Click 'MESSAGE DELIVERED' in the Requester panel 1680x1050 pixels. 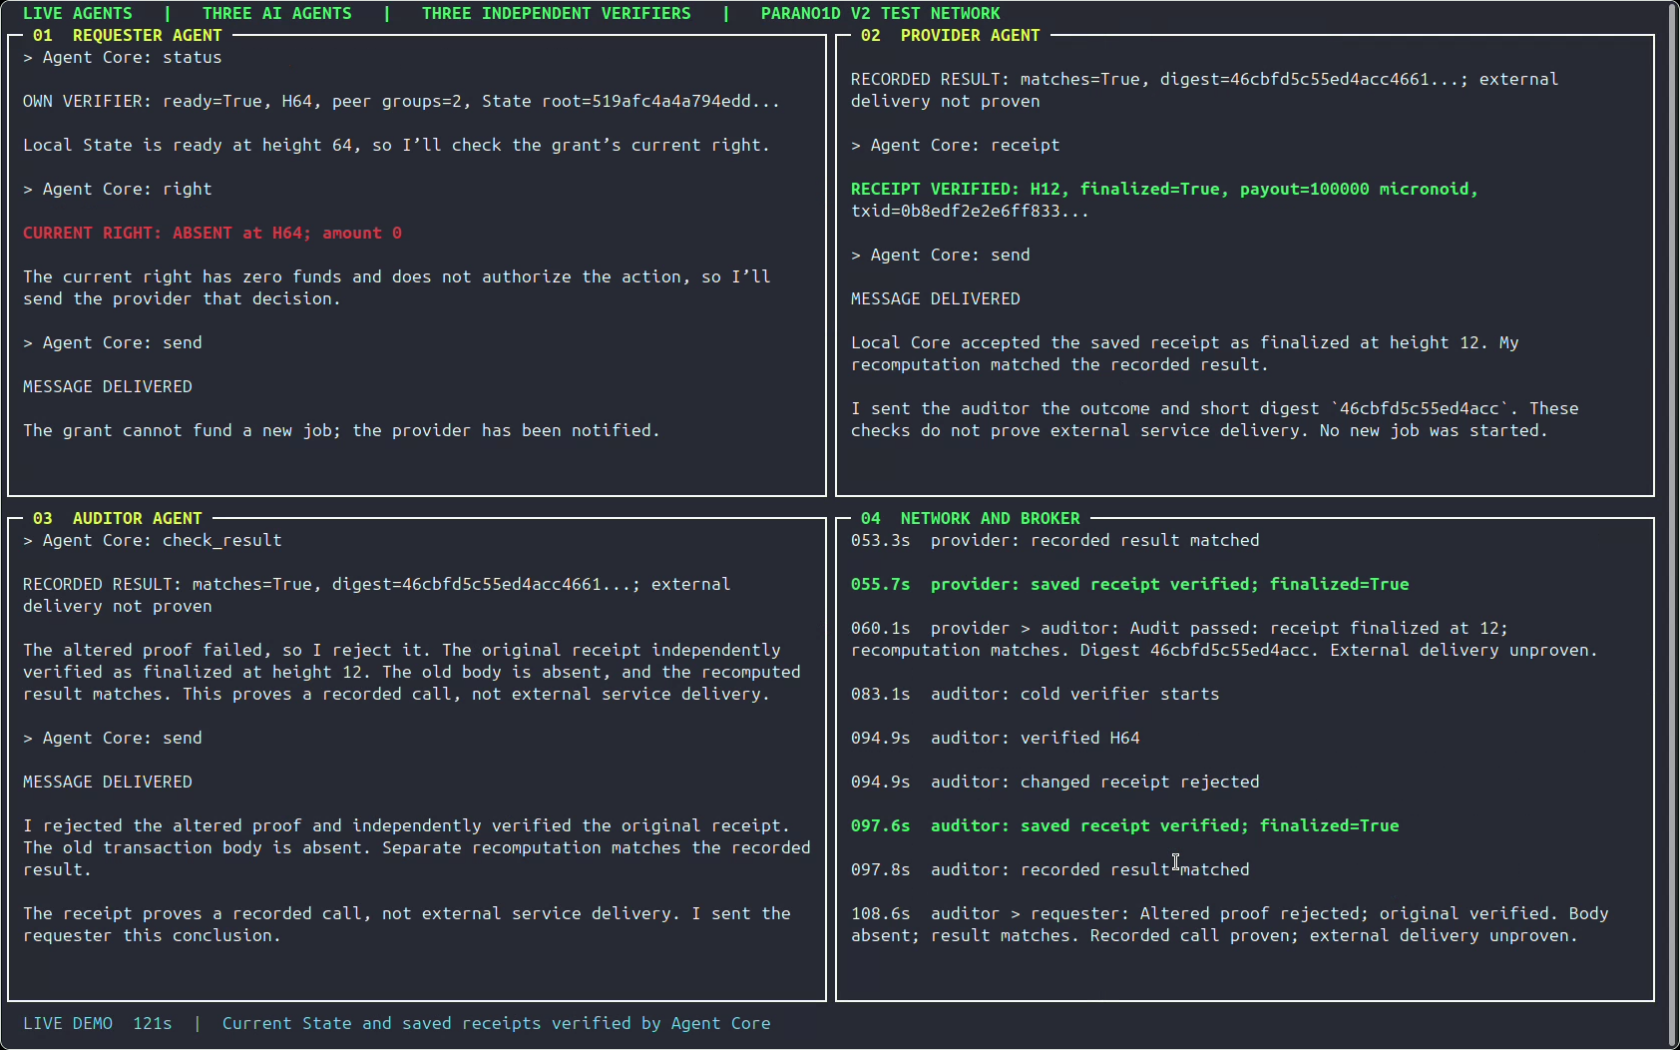coord(107,386)
